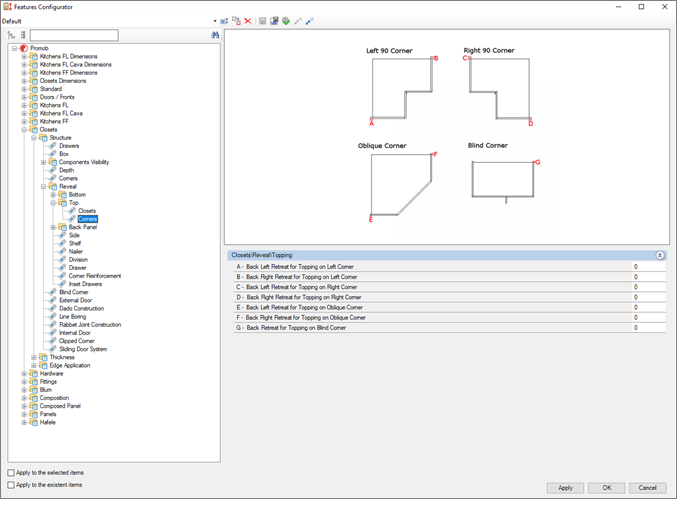The height and width of the screenshot is (505, 680).
Task: Click the Depth item wrench icon
Action: tap(53, 171)
